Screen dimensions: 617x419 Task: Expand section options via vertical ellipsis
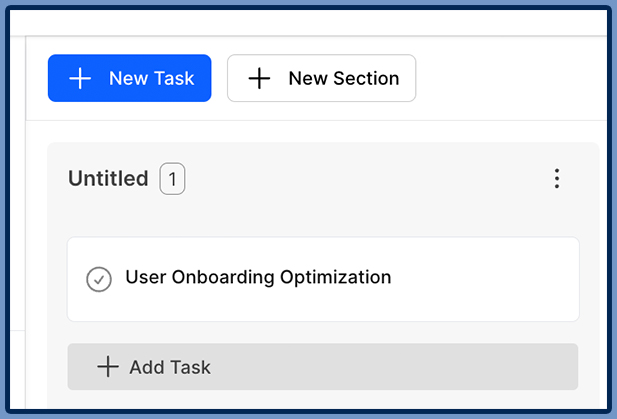click(x=557, y=179)
